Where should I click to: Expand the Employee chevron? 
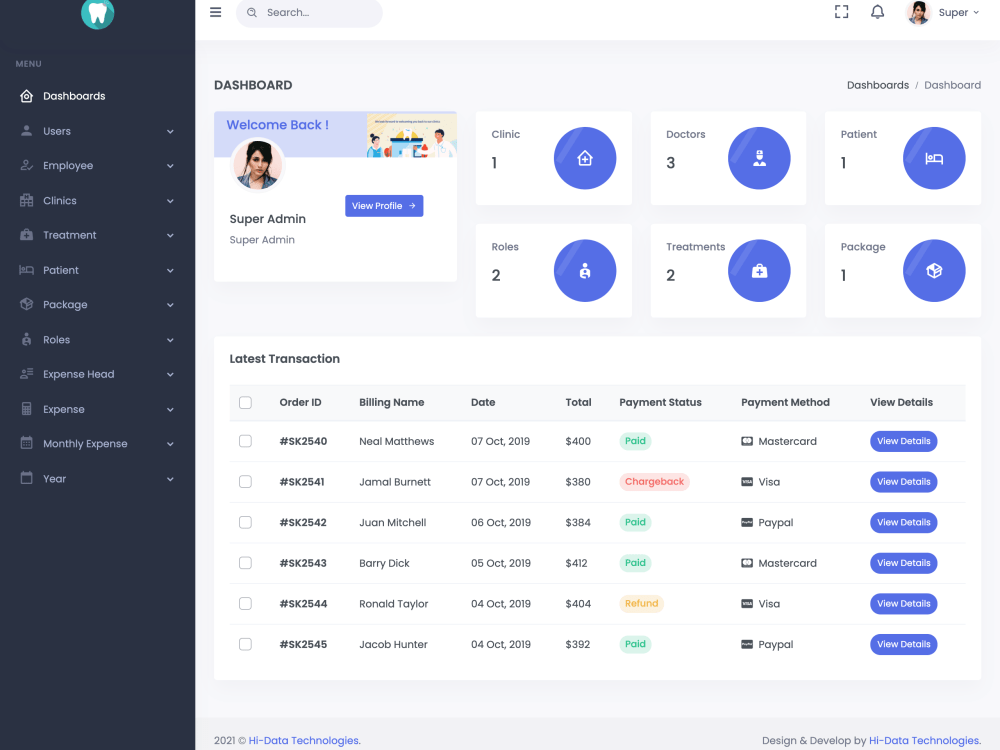coord(170,166)
